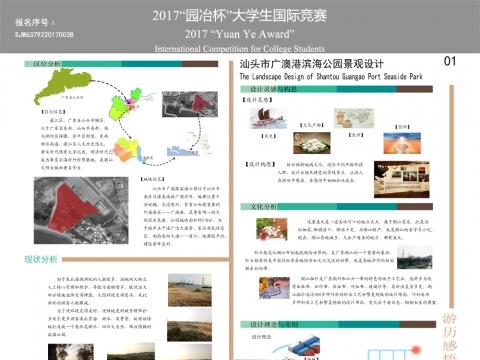480x360 pixels.
Task: Click the '【设计构思】' label
Action: click(260, 164)
